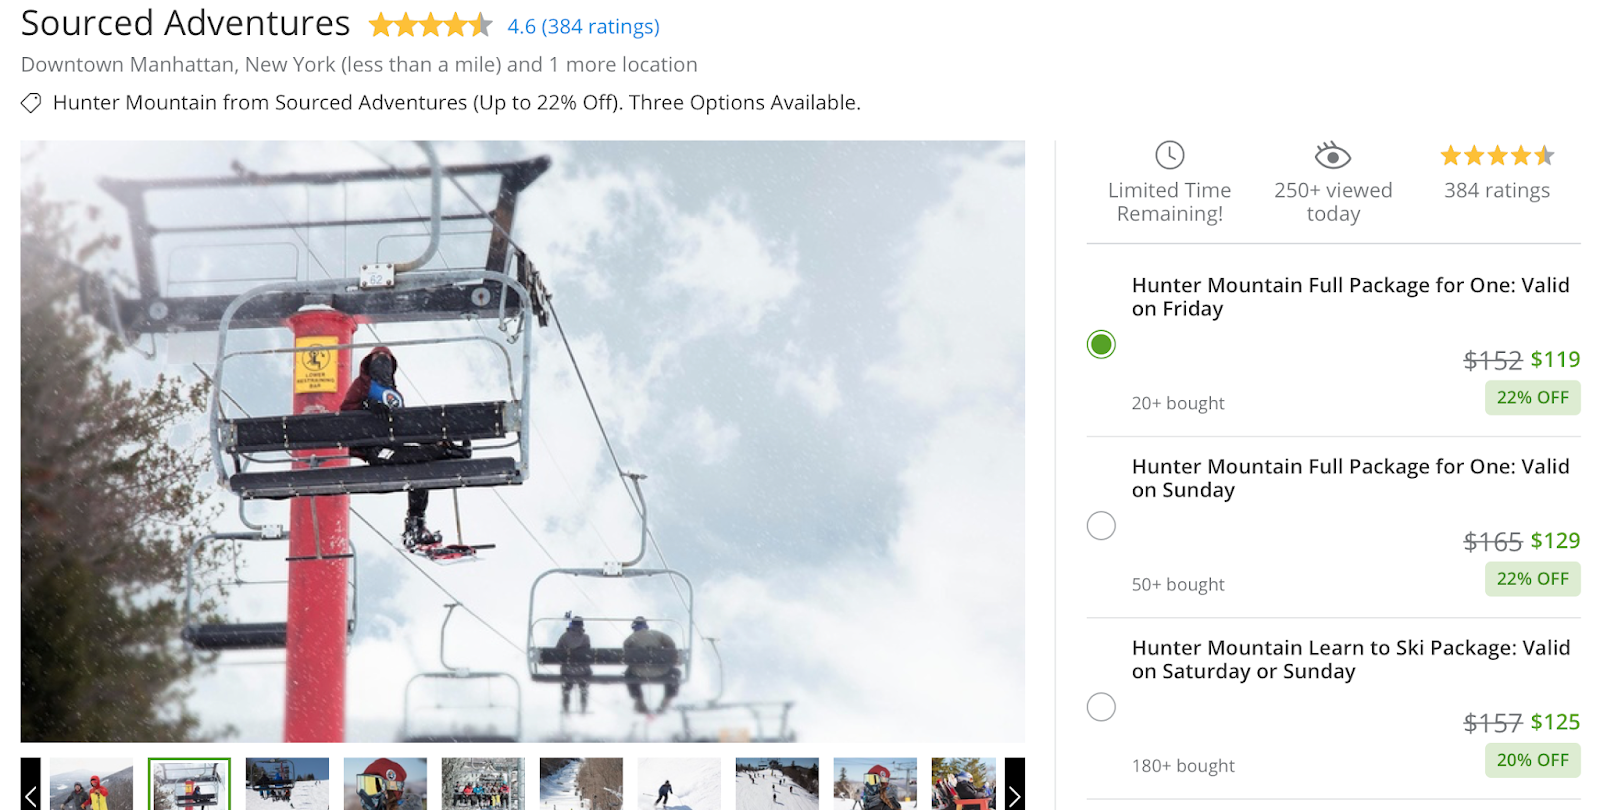Select the Full Package Valid on Friday option

click(x=1101, y=344)
